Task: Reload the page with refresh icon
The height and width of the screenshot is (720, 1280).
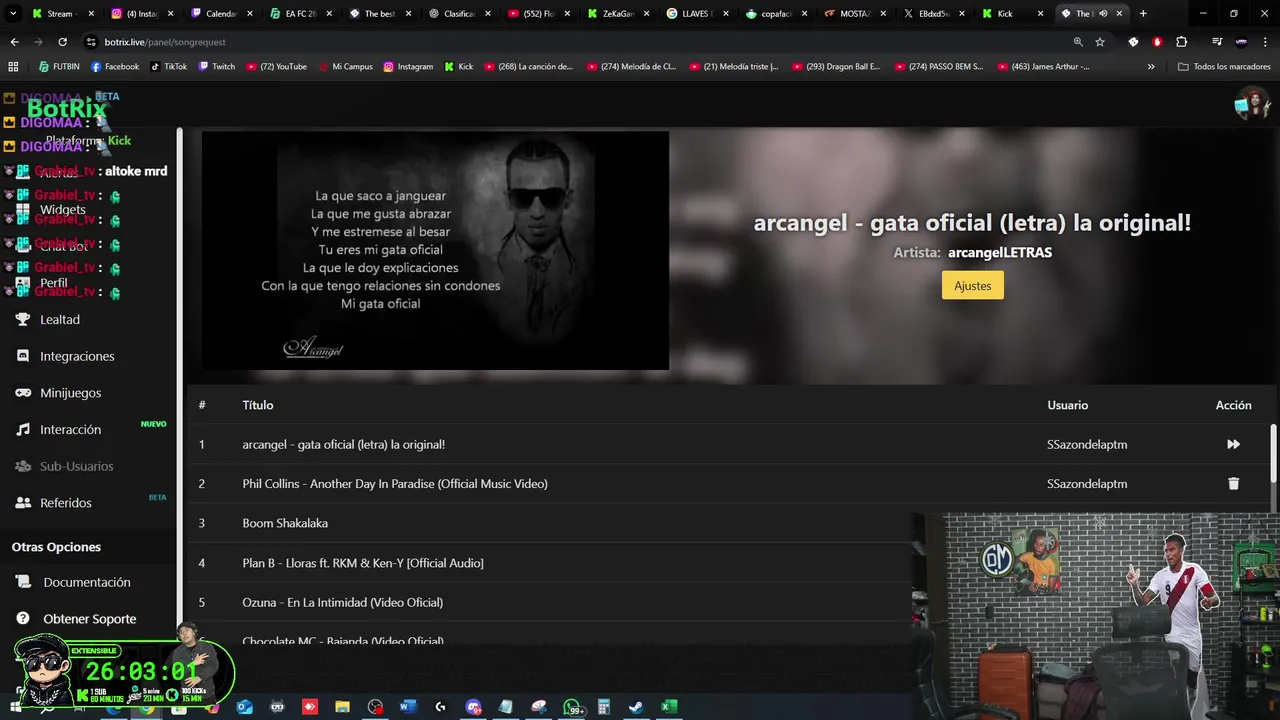Action: coord(62,42)
